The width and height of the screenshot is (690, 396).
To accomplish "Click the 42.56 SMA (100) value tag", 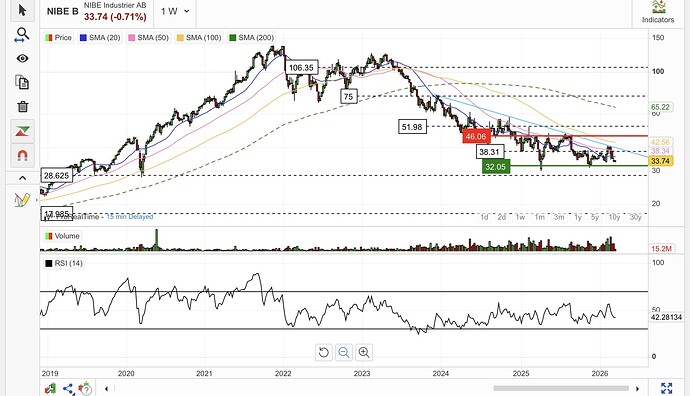I will (661, 142).
